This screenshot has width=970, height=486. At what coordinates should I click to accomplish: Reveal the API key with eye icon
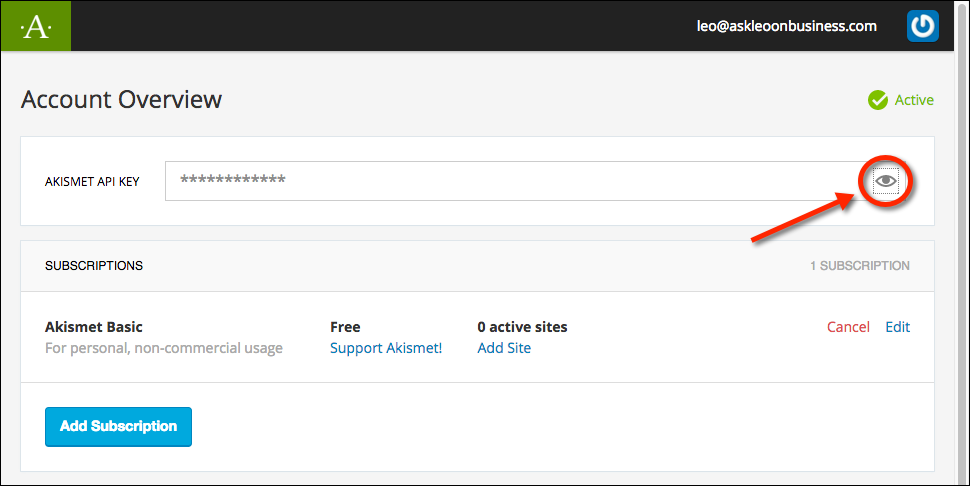pos(885,181)
